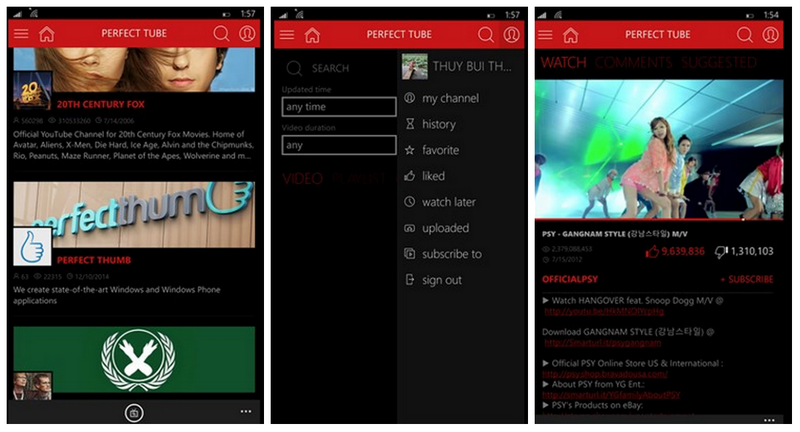Open hamburger menu in left phone screen
The image size is (800, 432).
pos(21,34)
